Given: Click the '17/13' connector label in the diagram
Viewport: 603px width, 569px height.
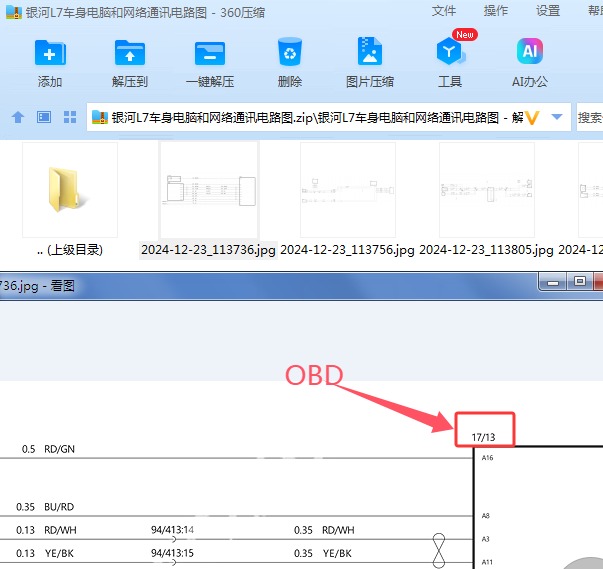Looking at the screenshot, I should [483, 437].
